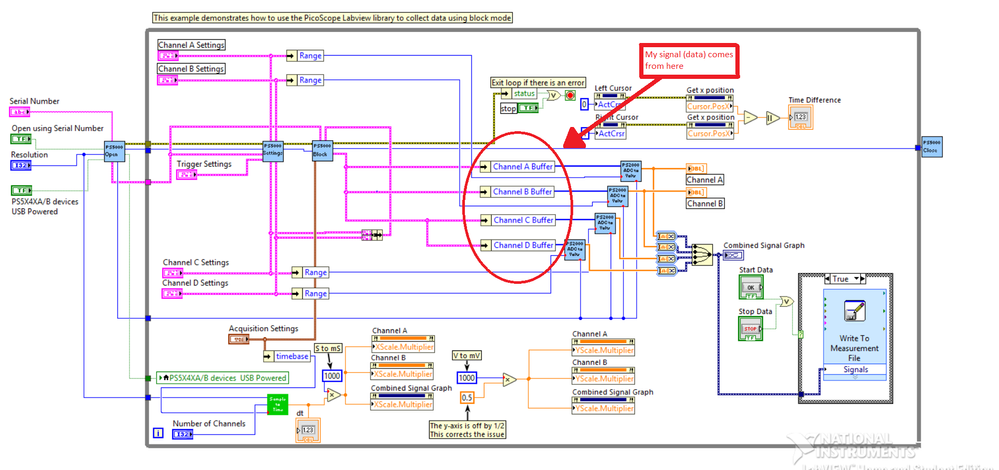Click the Channel D Buffer unbundle node
Viewport: 999px width, 470px height.
point(518,245)
